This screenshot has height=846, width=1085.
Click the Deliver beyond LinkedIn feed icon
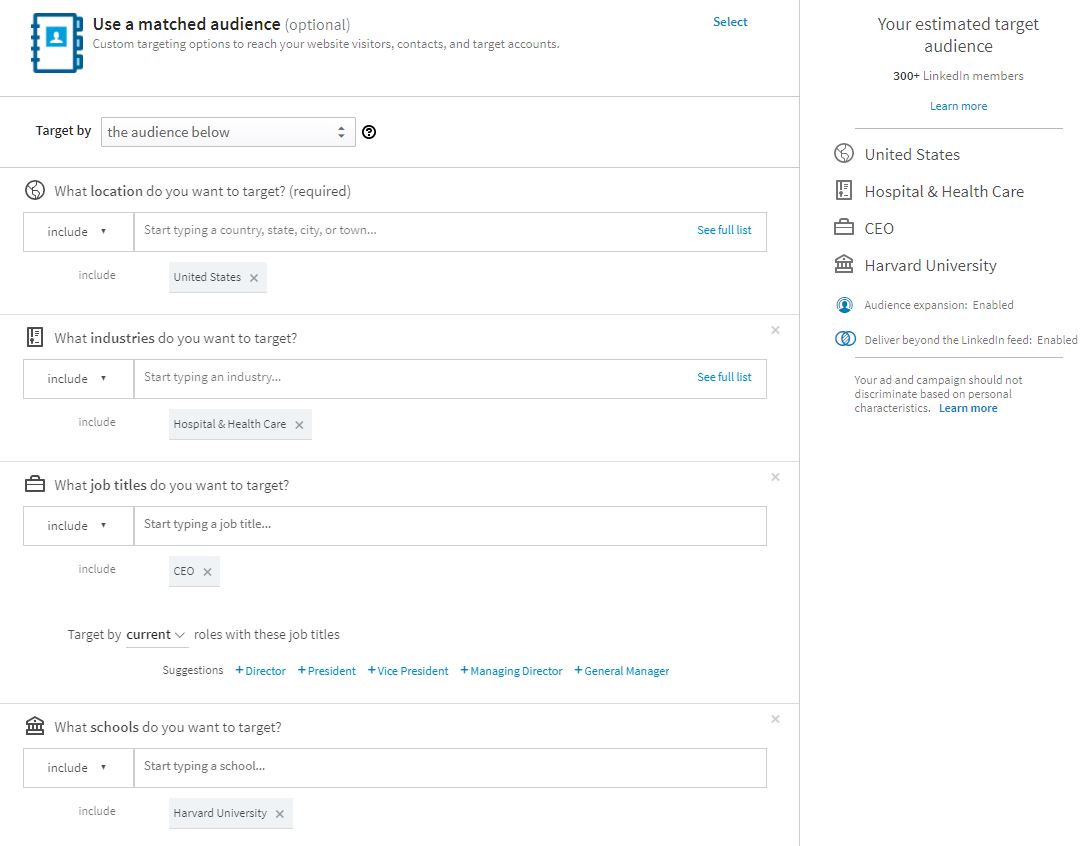pos(842,340)
